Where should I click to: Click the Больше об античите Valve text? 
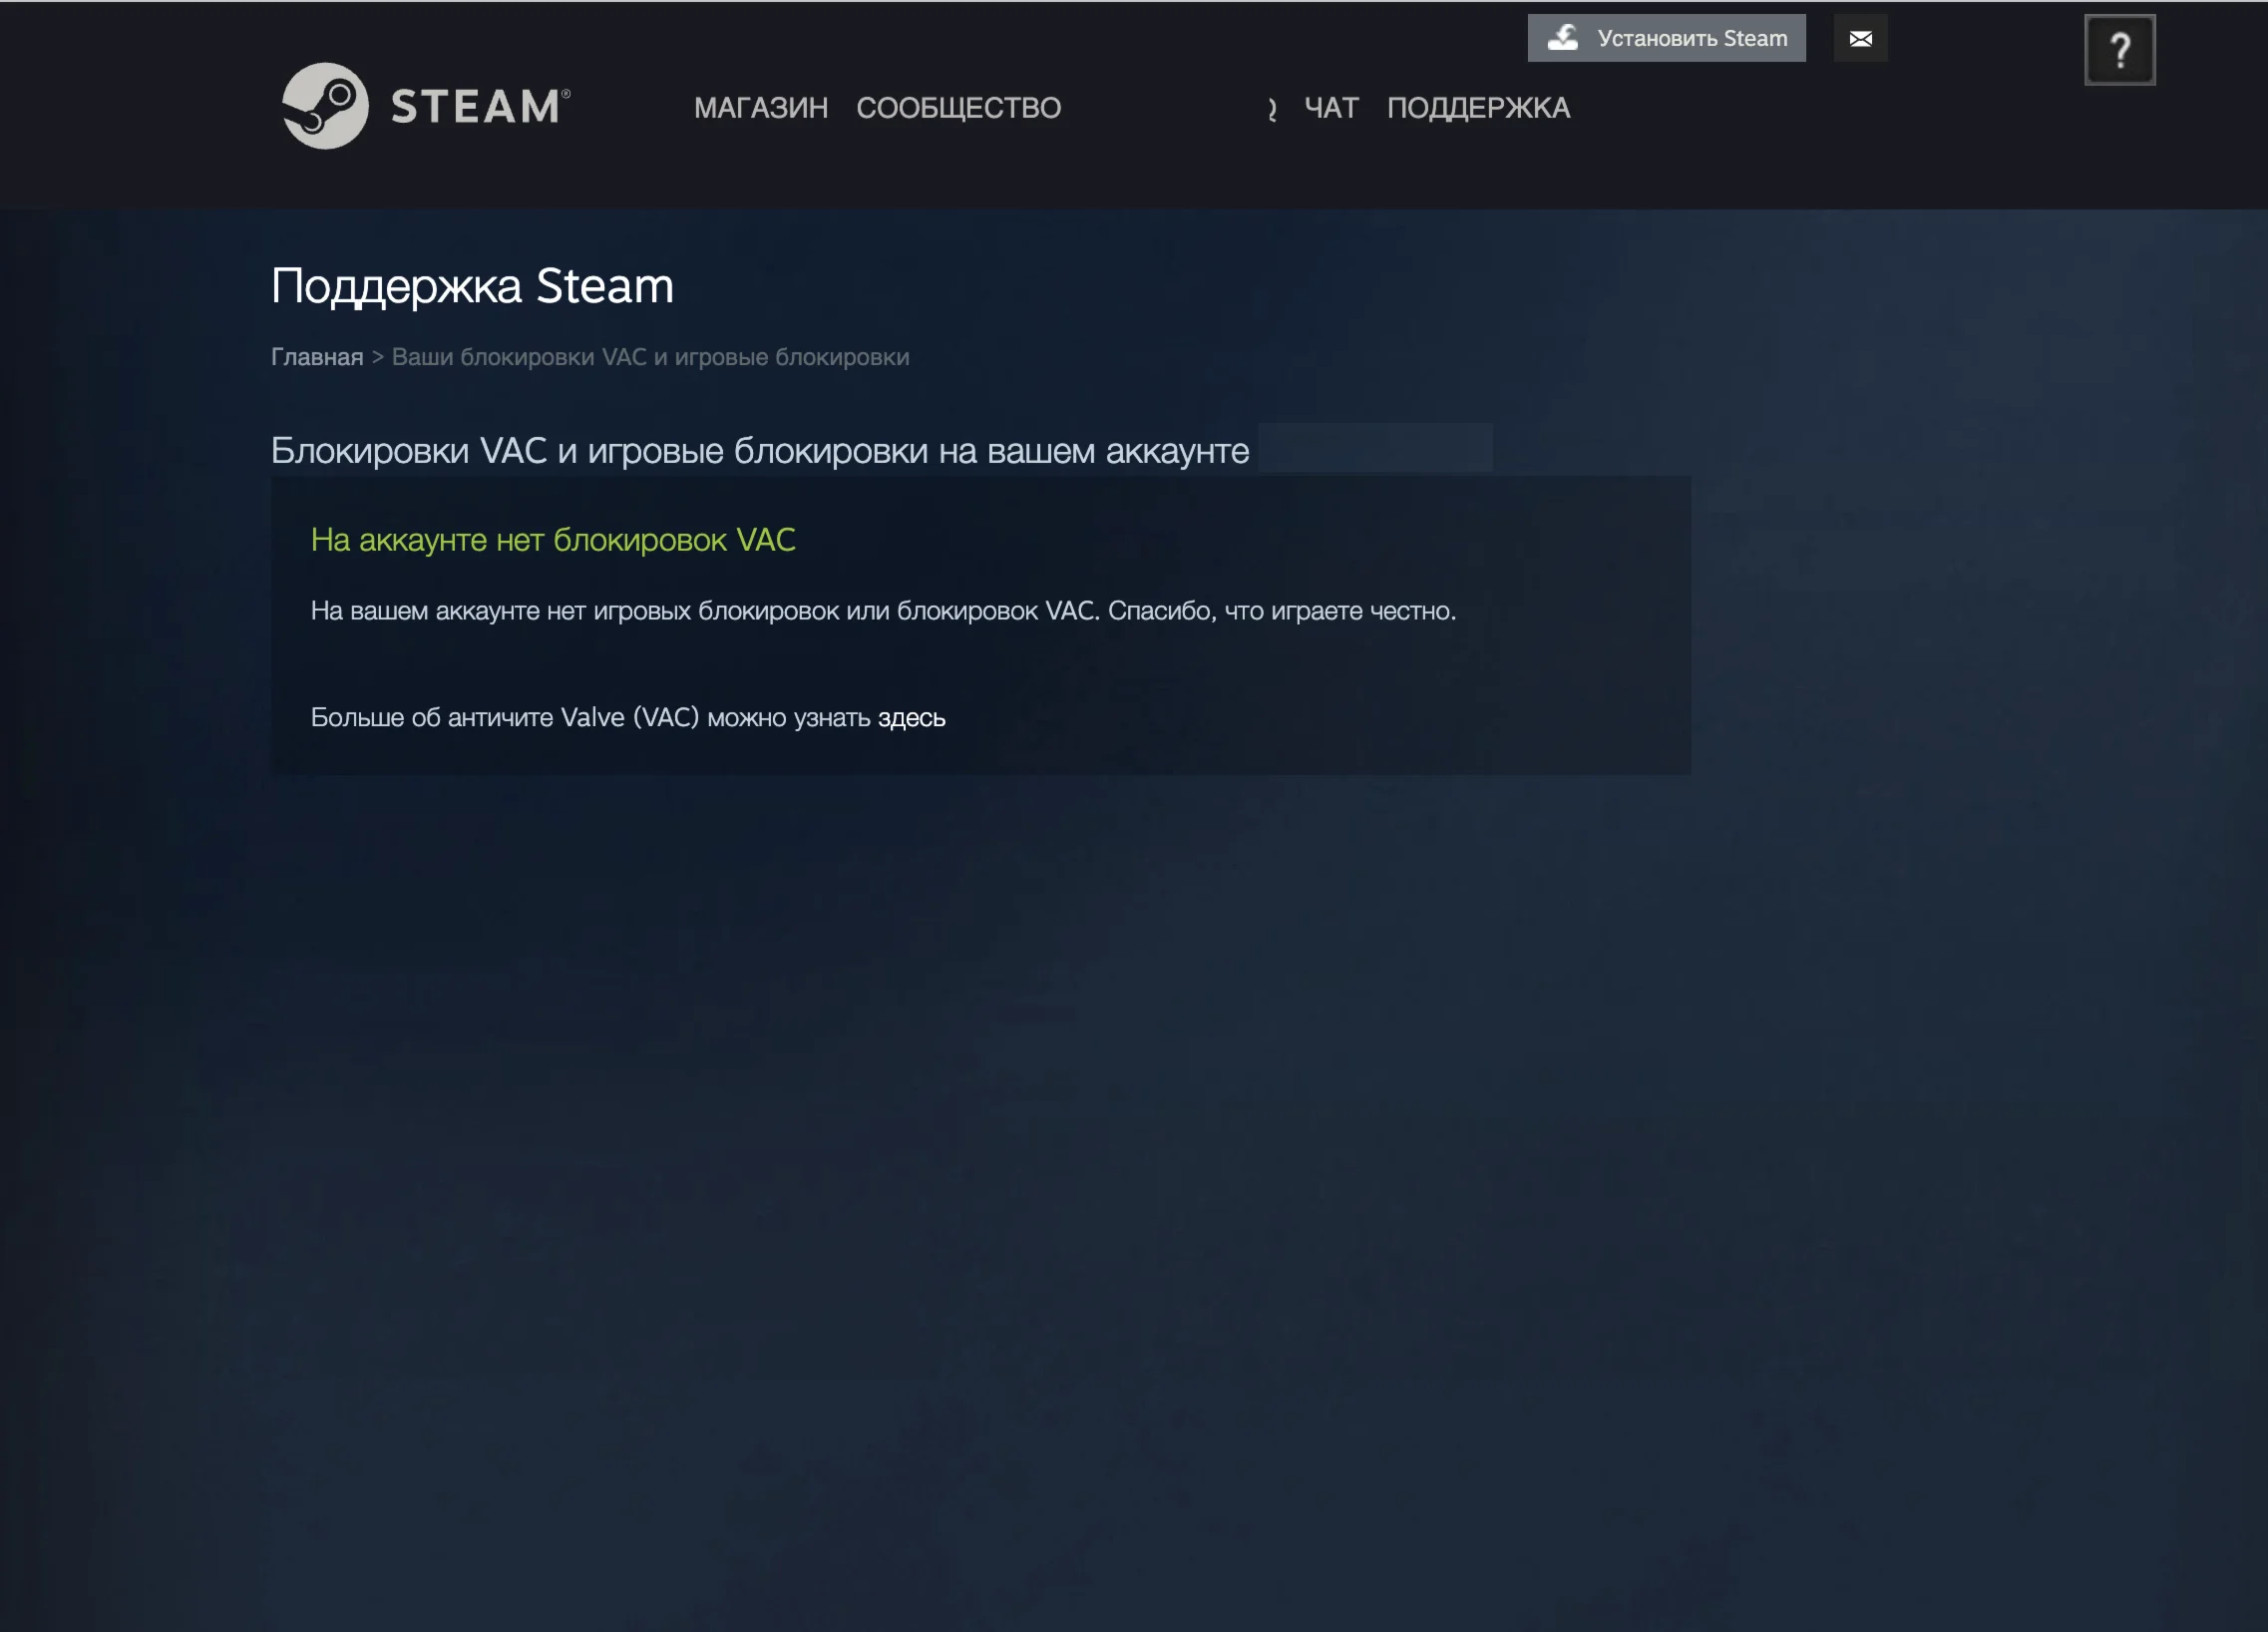point(590,718)
